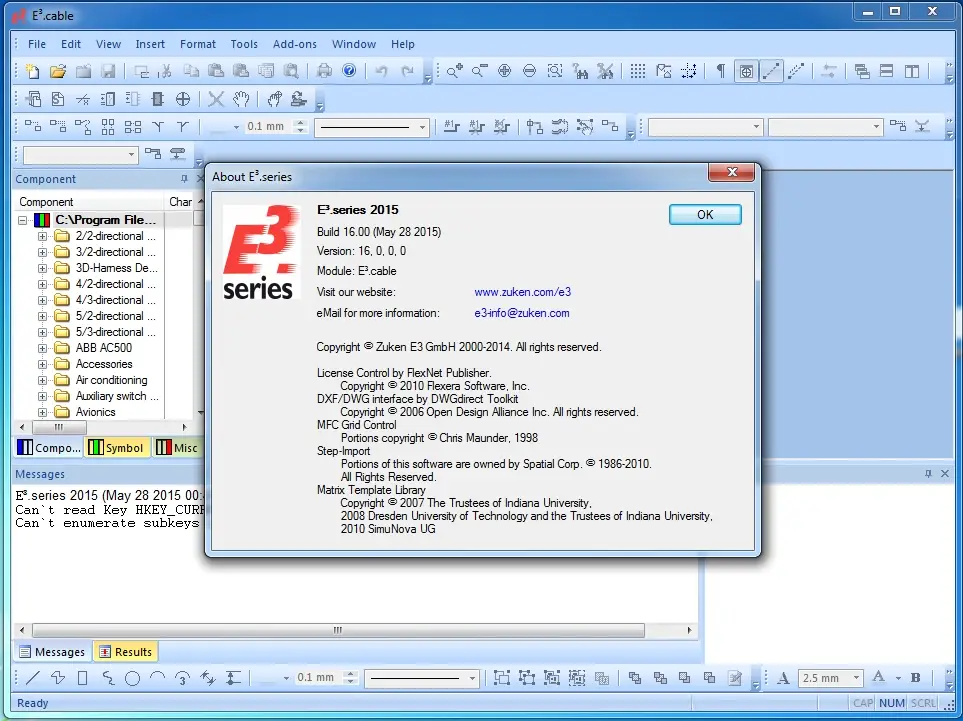Collapse the C:\Program File... tree root
963x721 pixels.
[x=23, y=220]
